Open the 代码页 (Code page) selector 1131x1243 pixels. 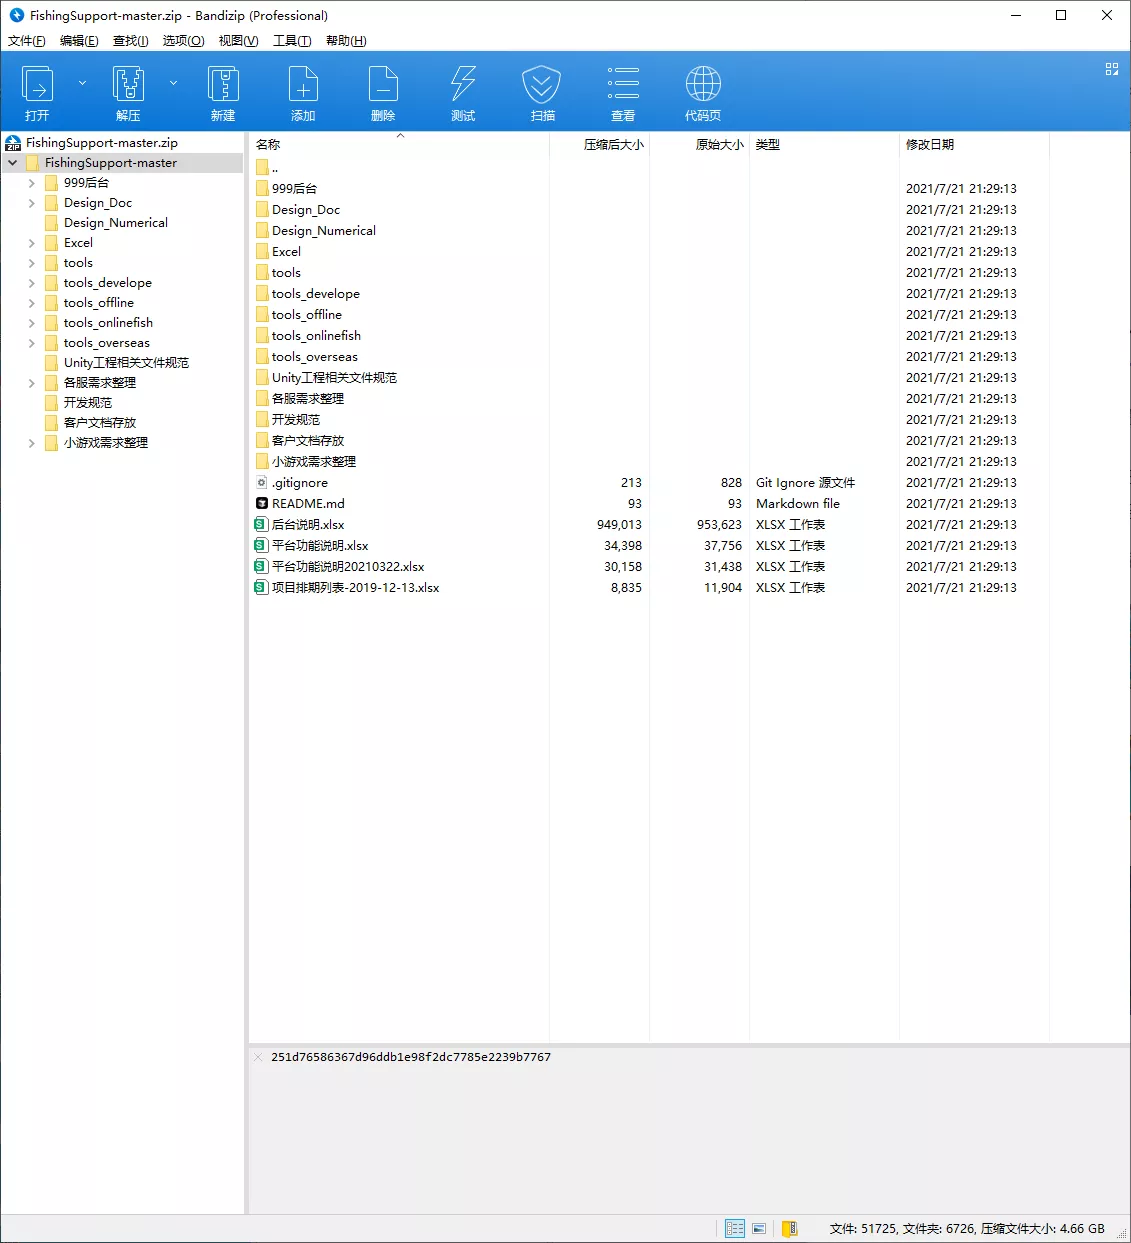click(702, 90)
